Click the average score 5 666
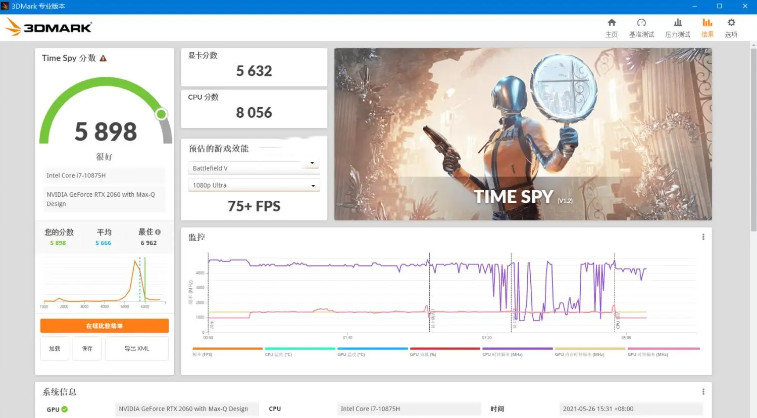Image resolution: width=757 pixels, height=418 pixels. 103,243
